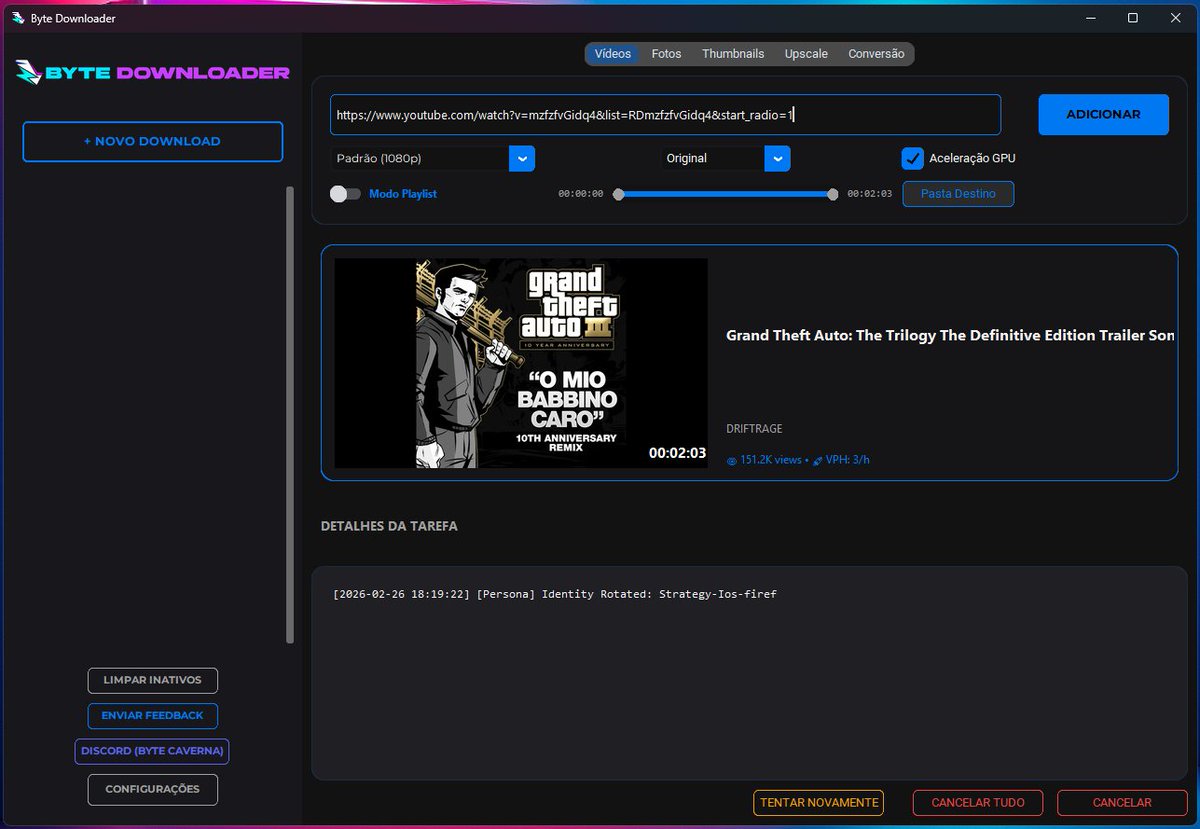
Task: Click the 00:00:00 start time label
Action: [x=581, y=194]
